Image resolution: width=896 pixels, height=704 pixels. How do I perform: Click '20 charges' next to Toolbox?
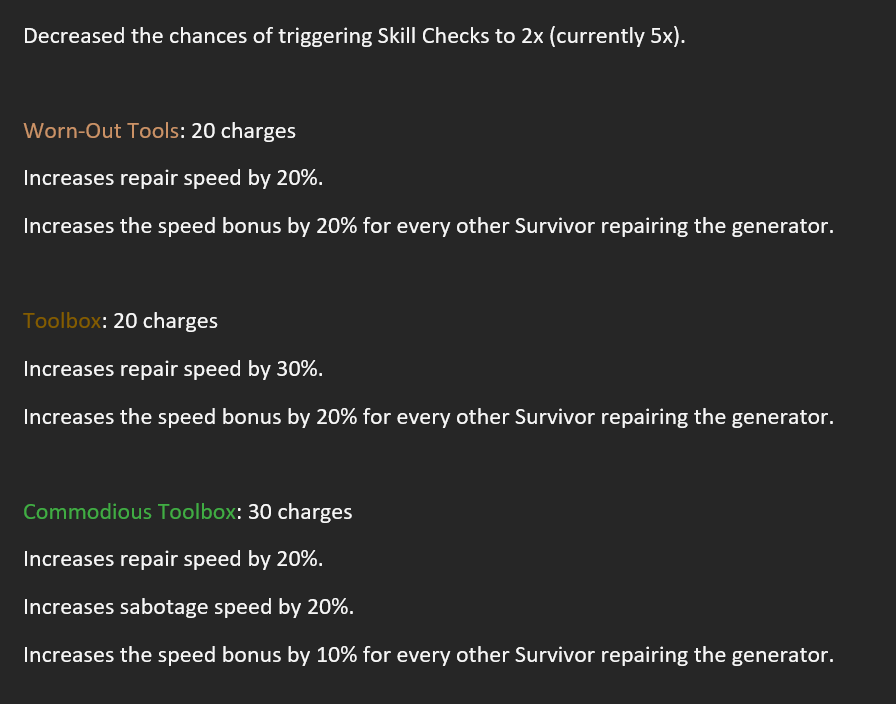pyautogui.click(x=165, y=321)
